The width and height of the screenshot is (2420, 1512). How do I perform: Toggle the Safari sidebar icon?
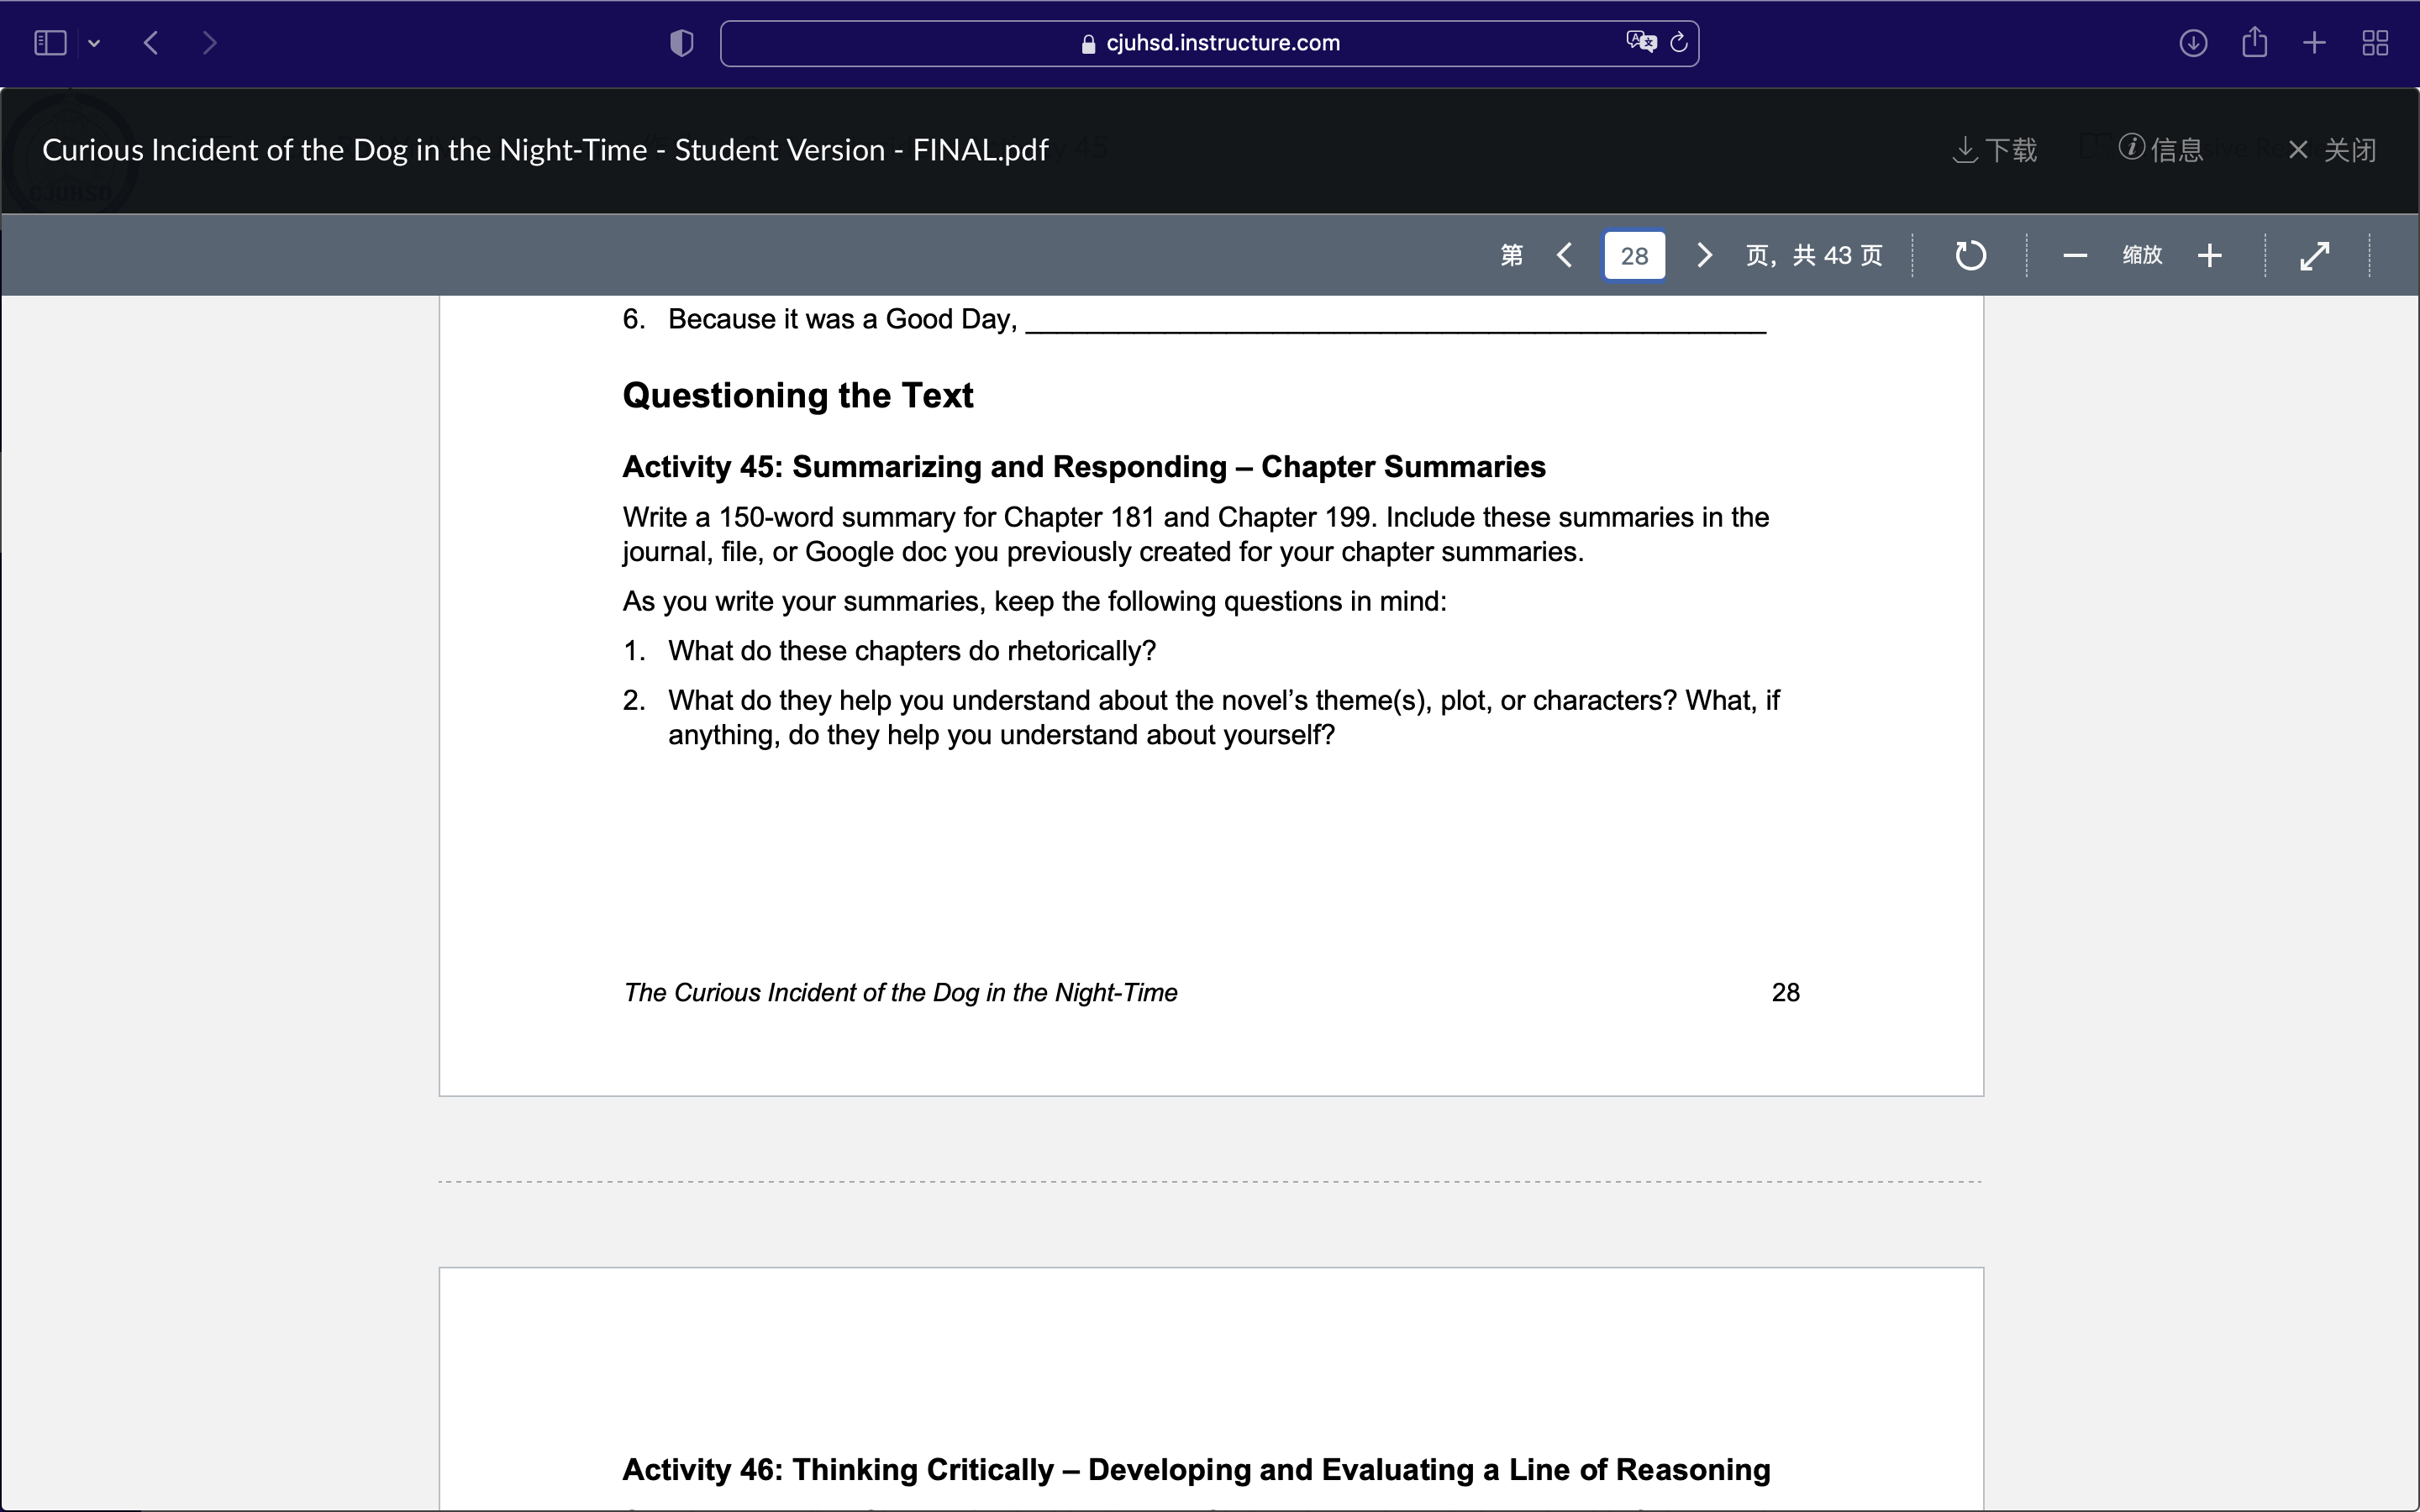coord(50,43)
